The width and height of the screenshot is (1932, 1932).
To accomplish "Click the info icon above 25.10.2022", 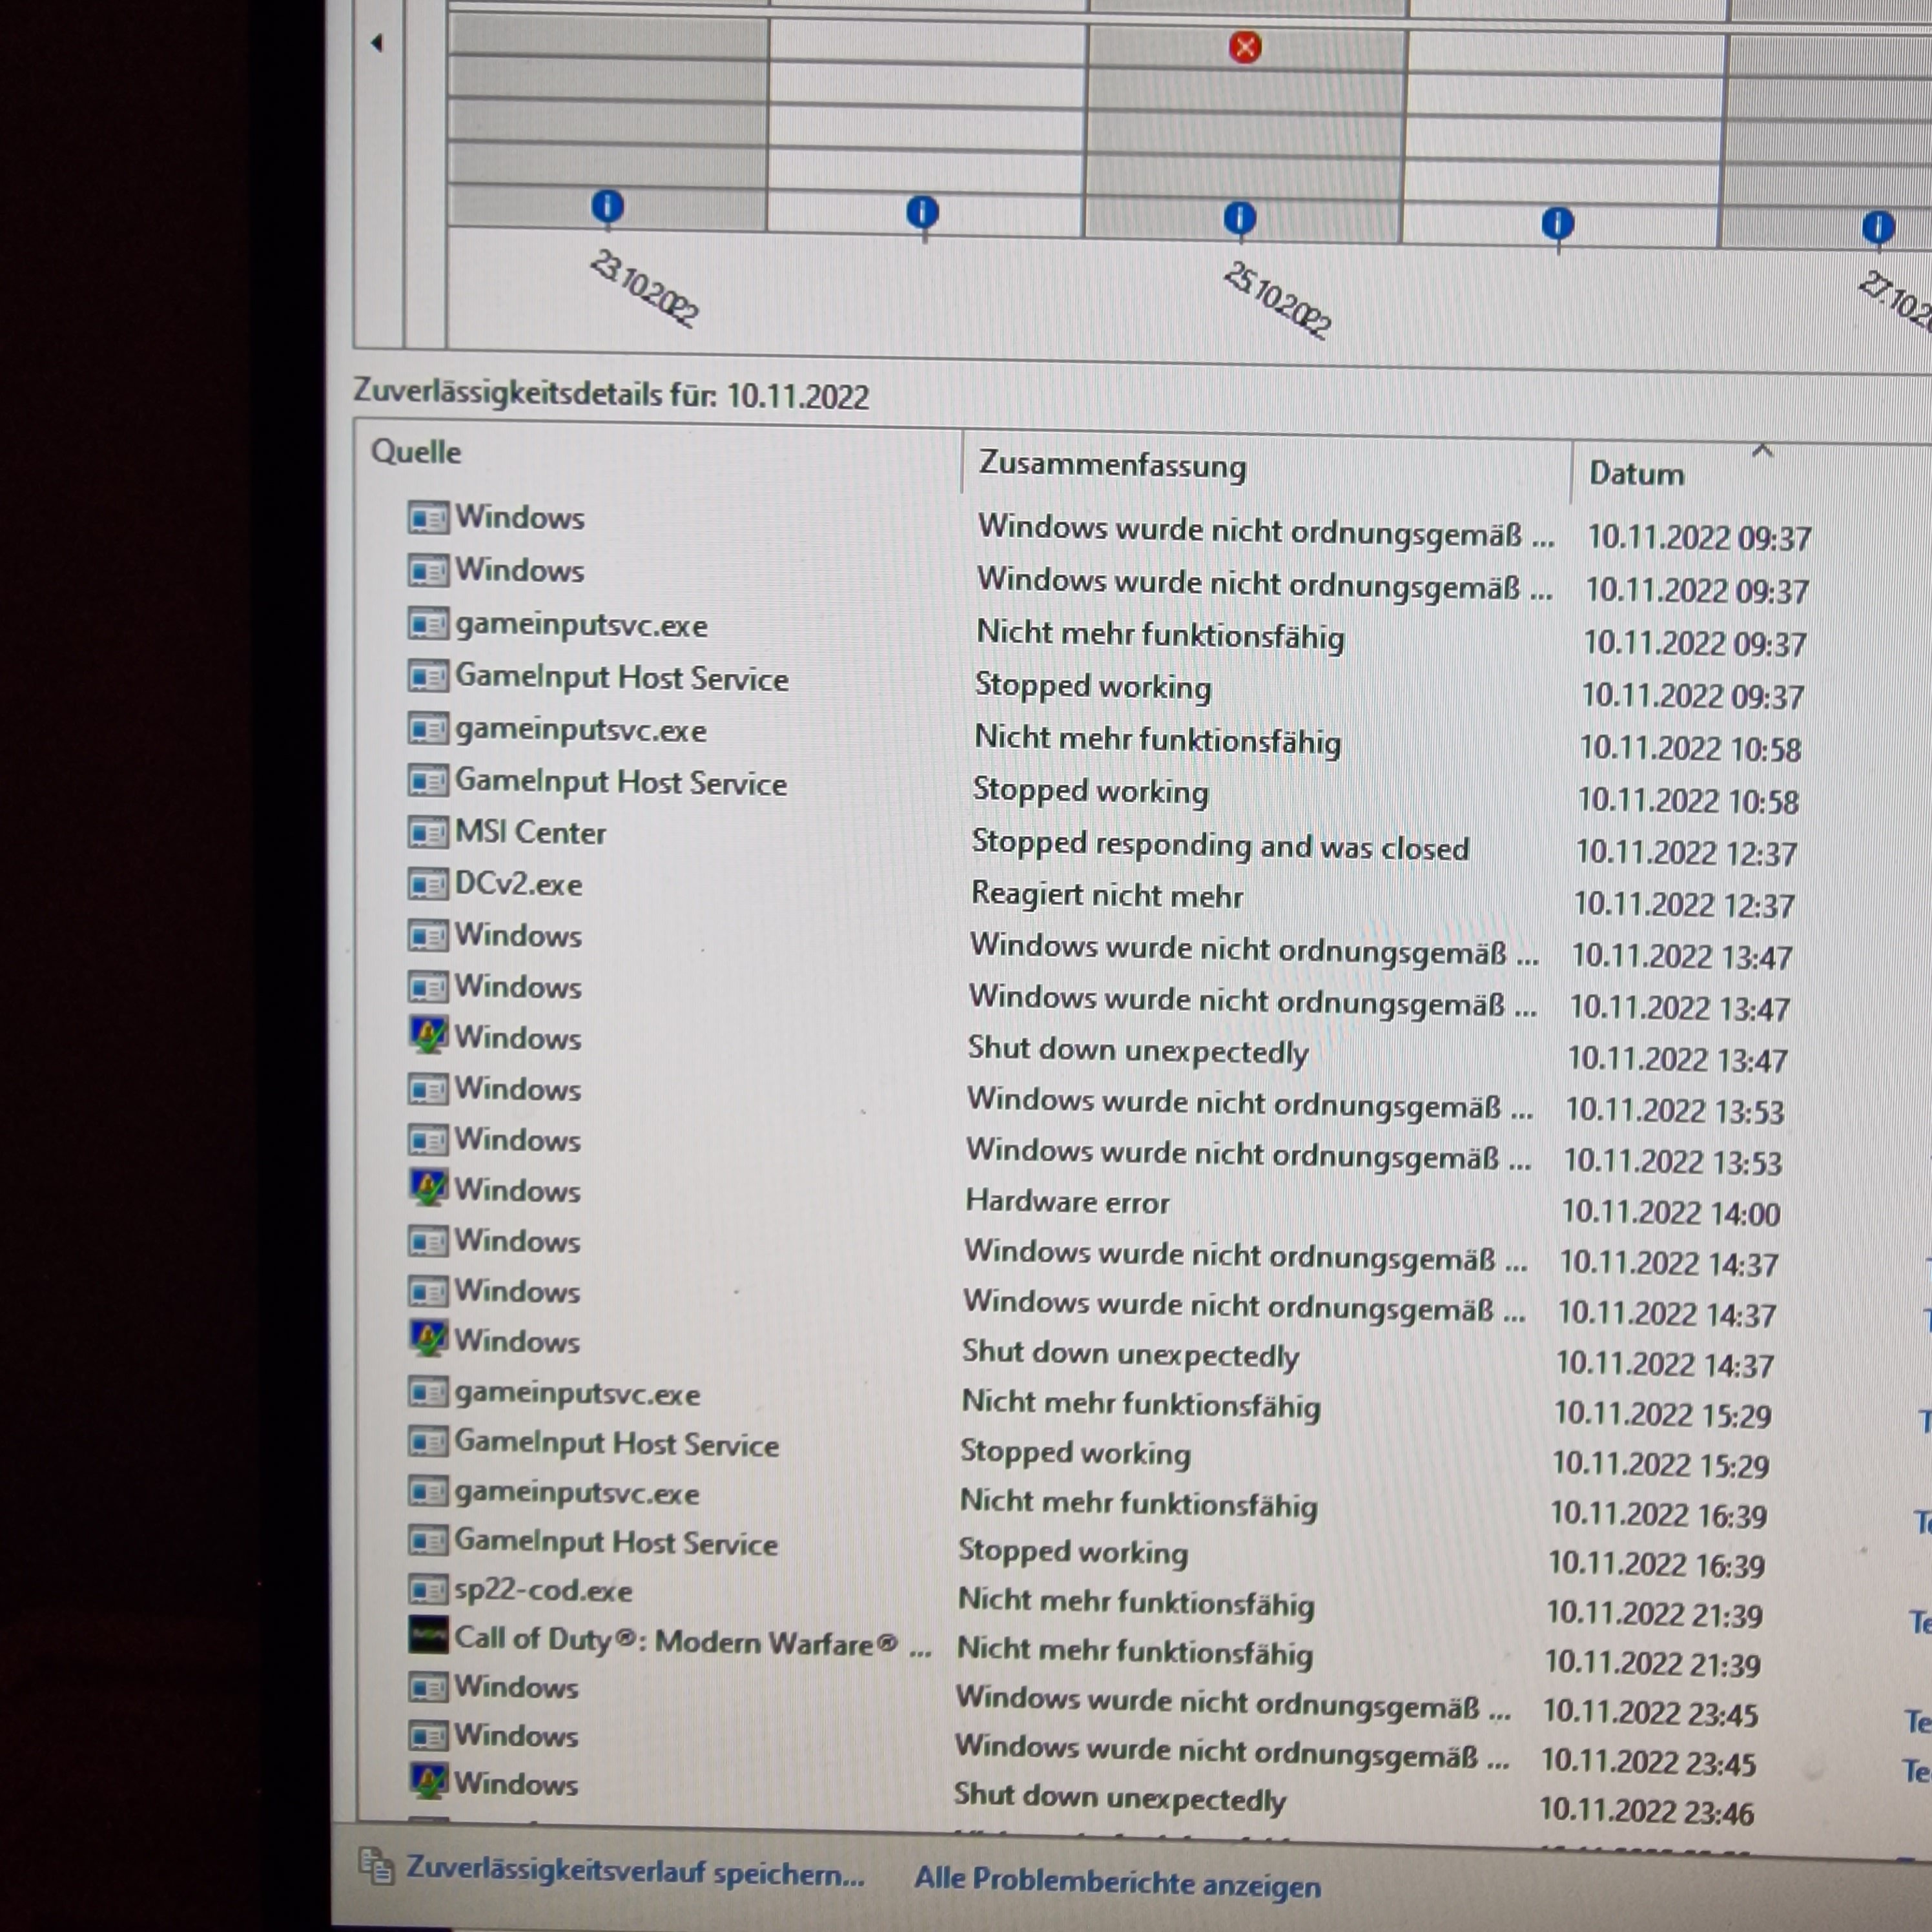I will pos(1240,218).
